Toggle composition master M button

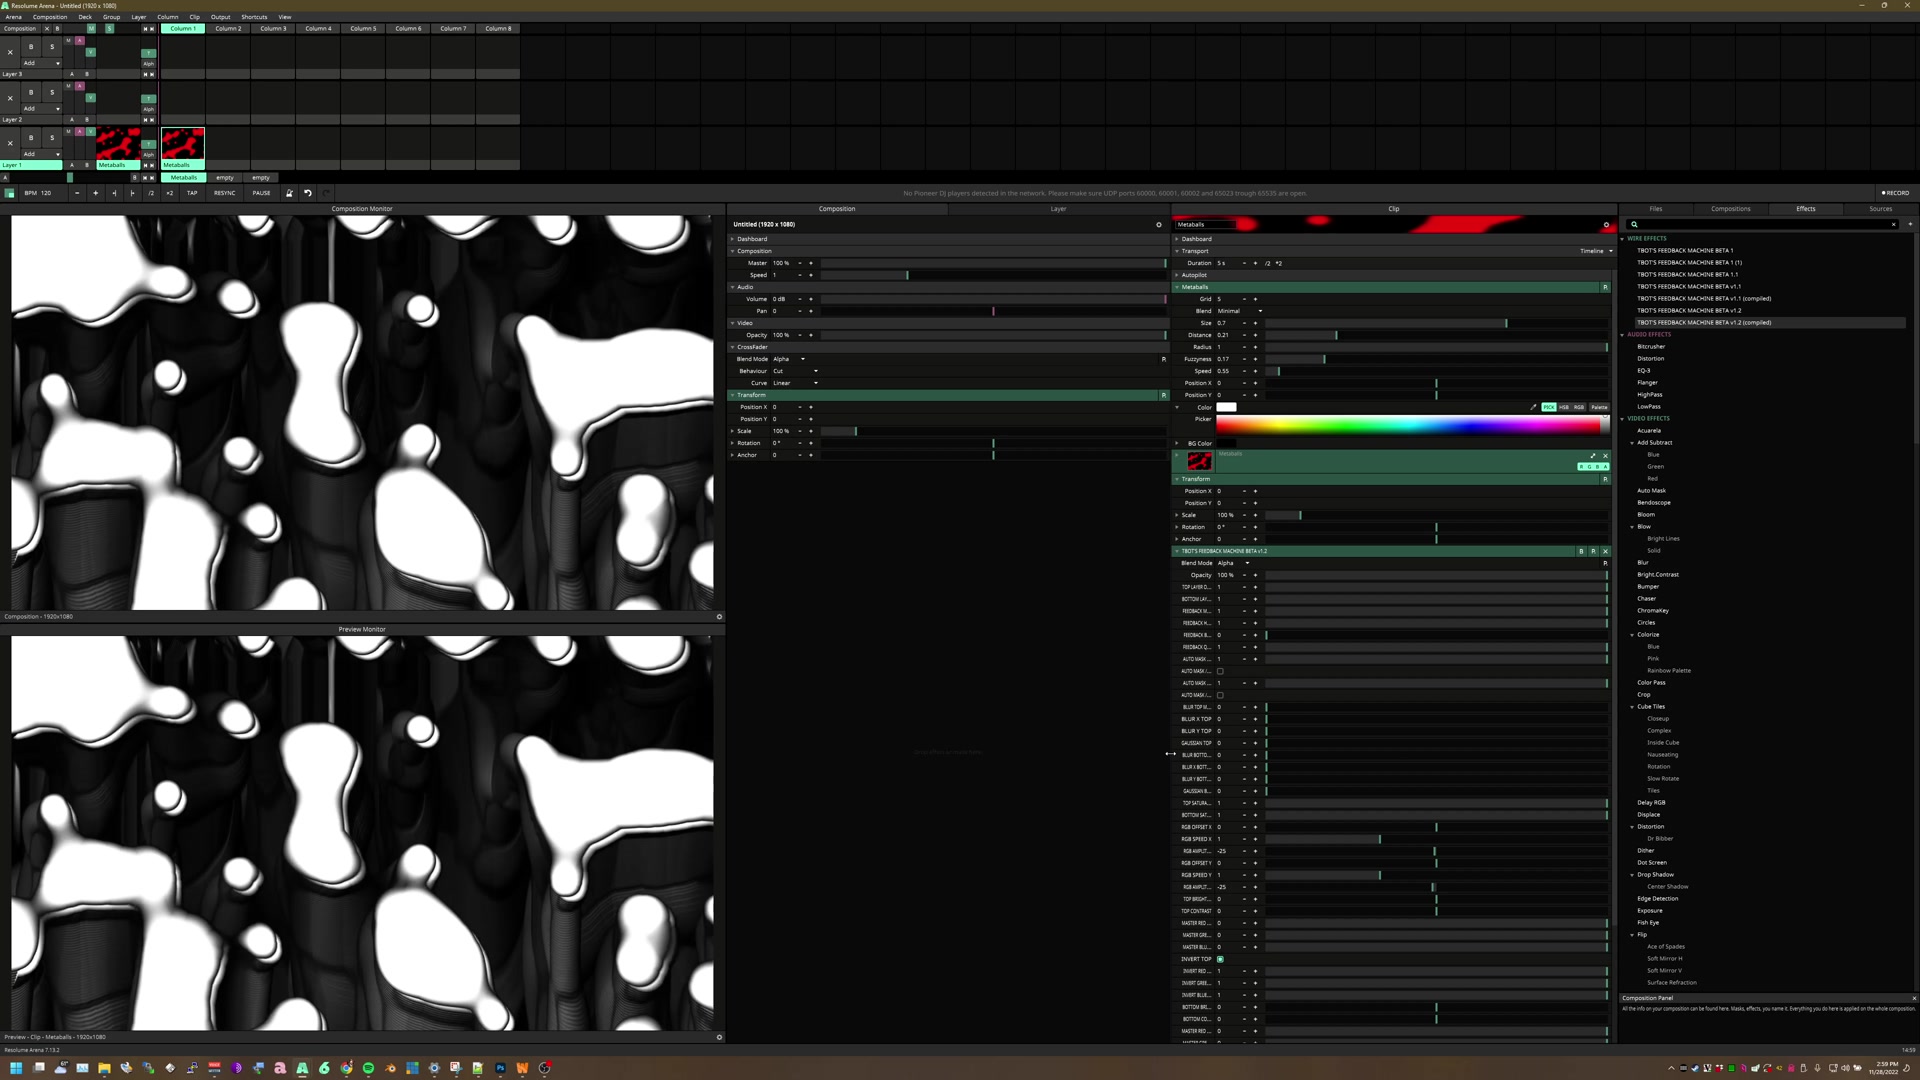coord(91,28)
